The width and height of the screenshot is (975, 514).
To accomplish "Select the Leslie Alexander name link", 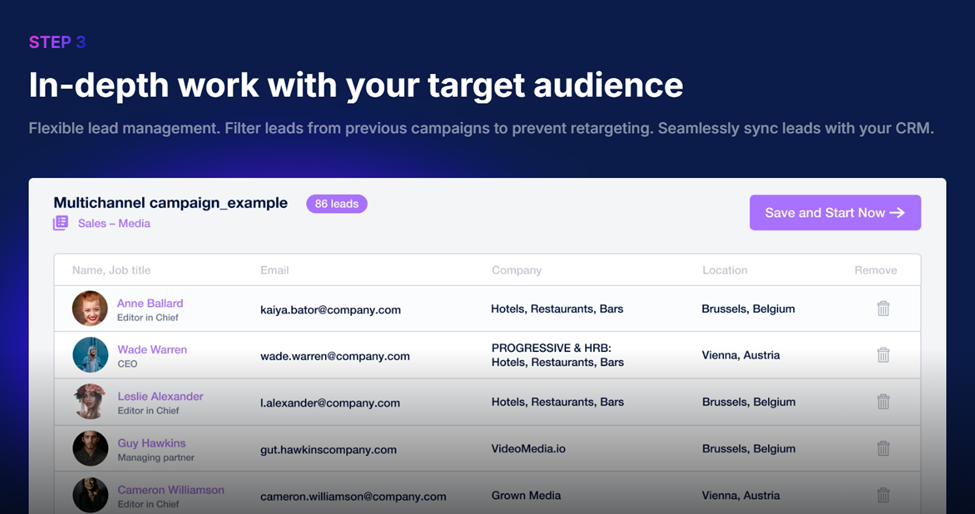I will 160,397.
